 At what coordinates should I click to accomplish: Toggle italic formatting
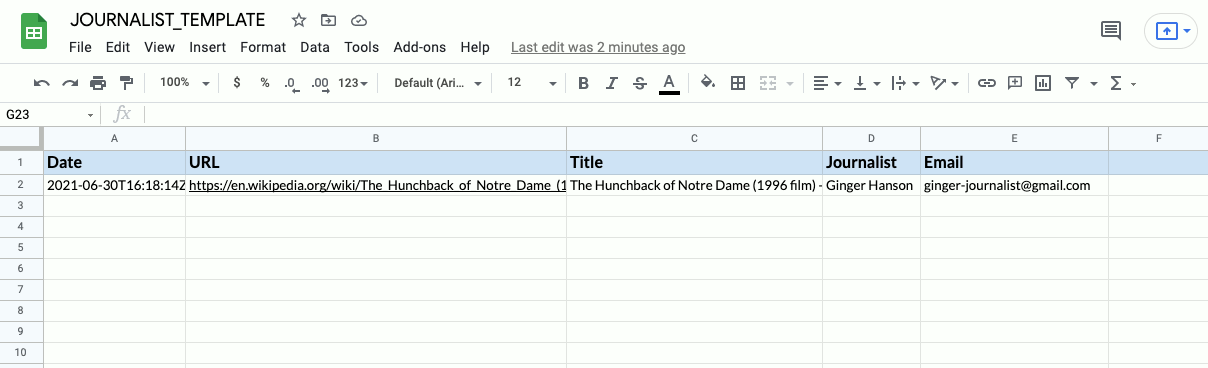coord(612,83)
